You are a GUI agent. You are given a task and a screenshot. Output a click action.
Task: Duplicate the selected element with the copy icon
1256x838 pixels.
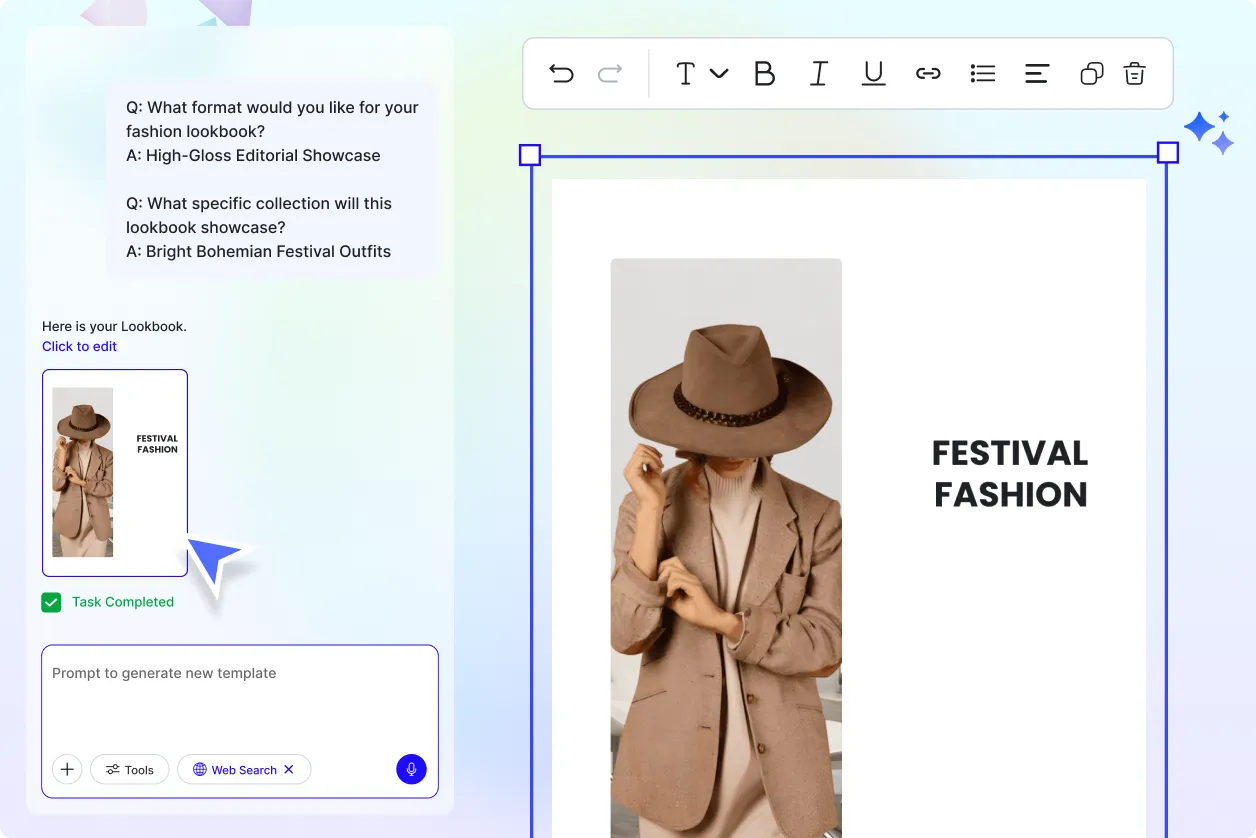[1091, 73]
